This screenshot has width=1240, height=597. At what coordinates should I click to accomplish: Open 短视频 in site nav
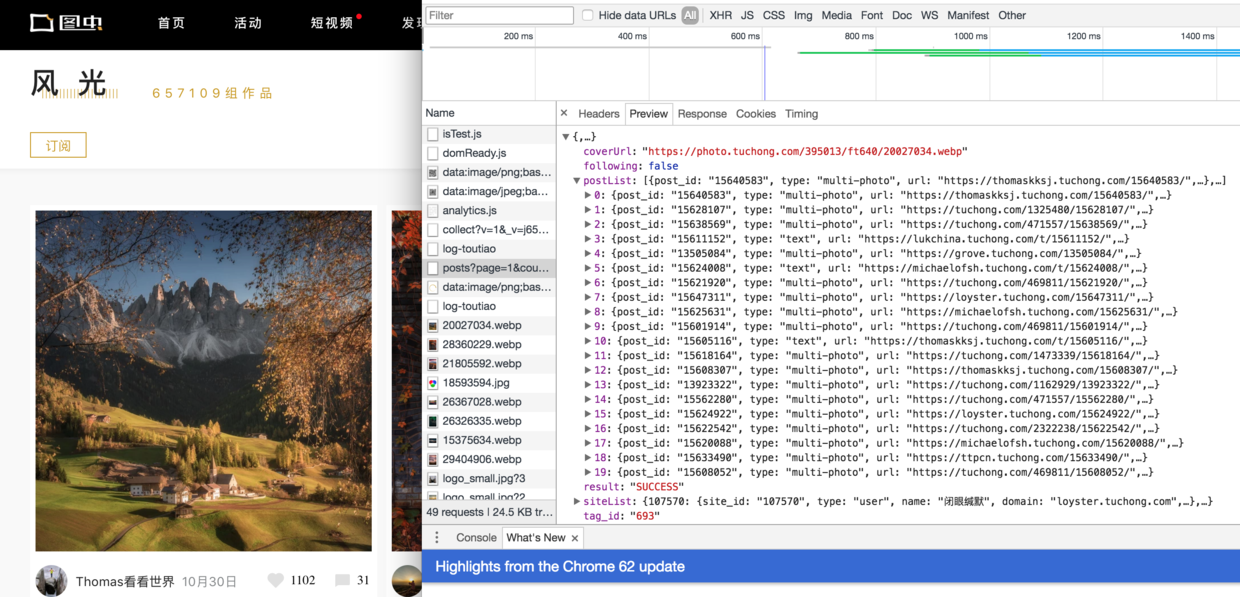pyautogui.click(x=332, y=23)
